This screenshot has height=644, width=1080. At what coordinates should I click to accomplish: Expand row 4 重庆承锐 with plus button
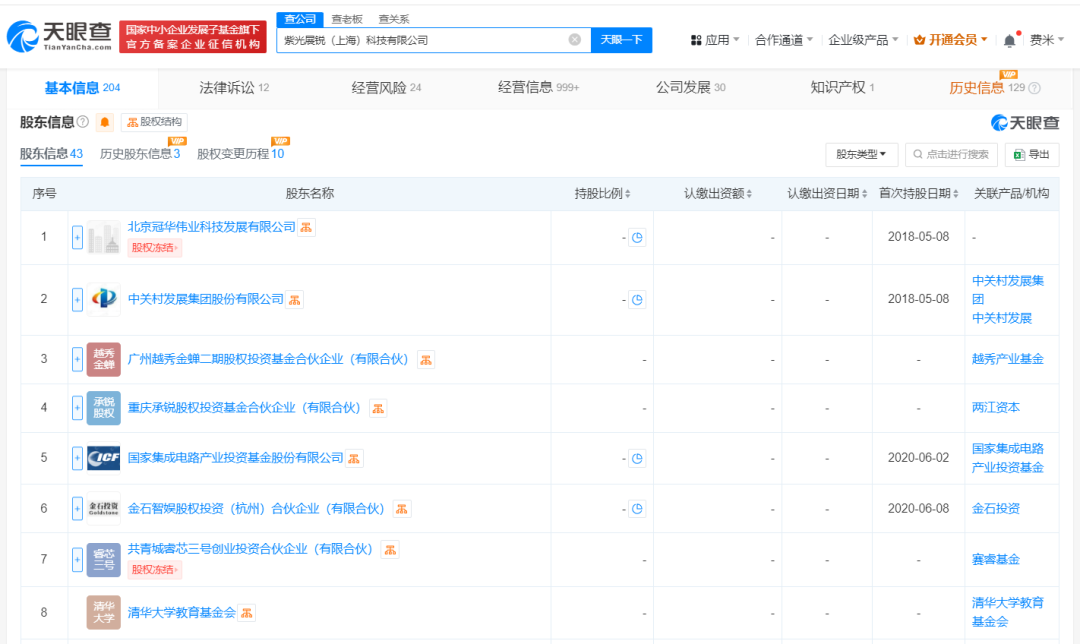[x=77, y=408]
